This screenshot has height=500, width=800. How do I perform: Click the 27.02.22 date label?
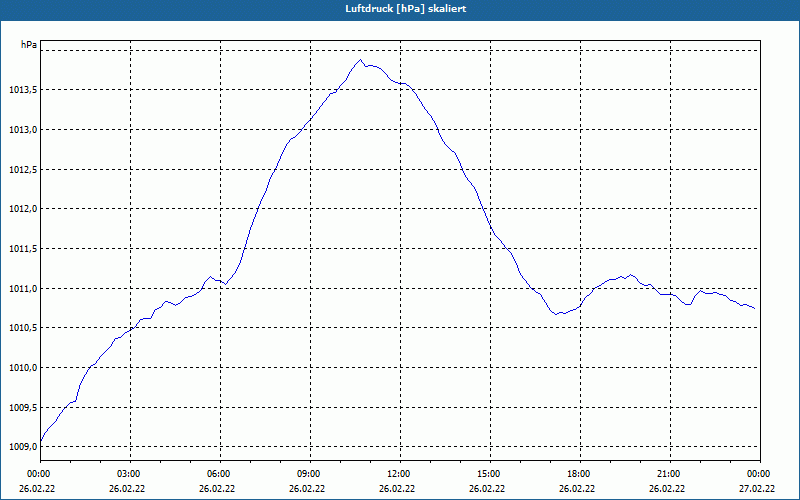pyautogui.click(x=757, y=489)
